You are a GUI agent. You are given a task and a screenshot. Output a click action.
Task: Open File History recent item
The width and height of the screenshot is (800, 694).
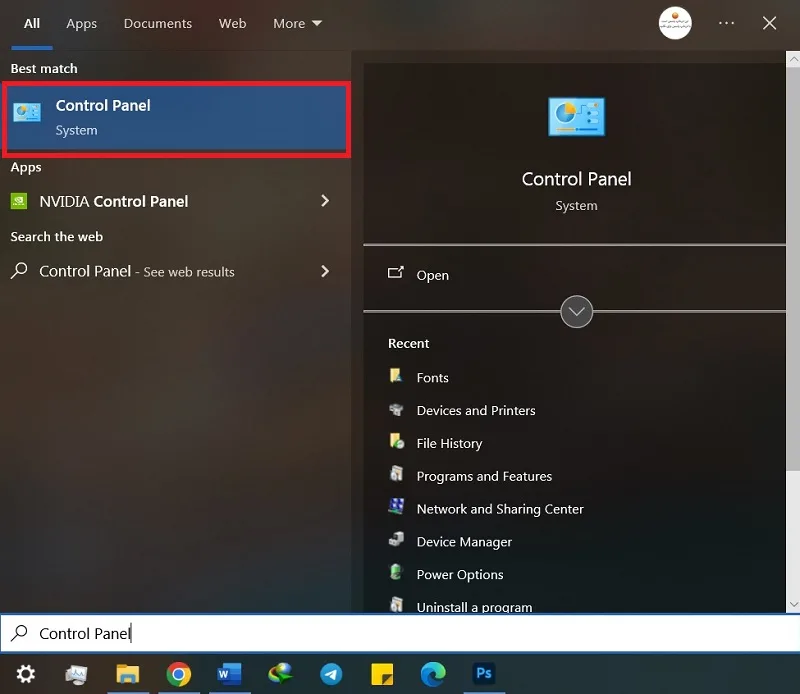click(x=449, y=443)
